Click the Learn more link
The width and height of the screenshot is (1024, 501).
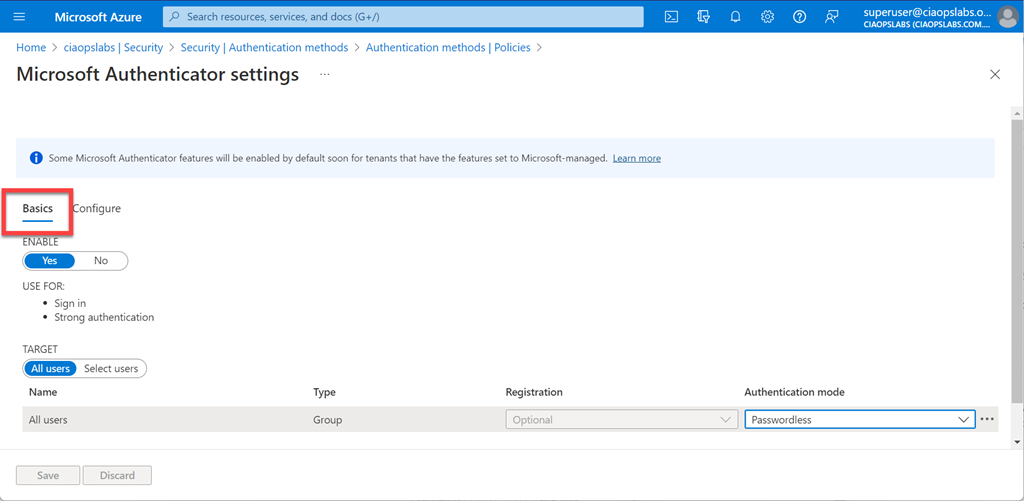(636, 158)
